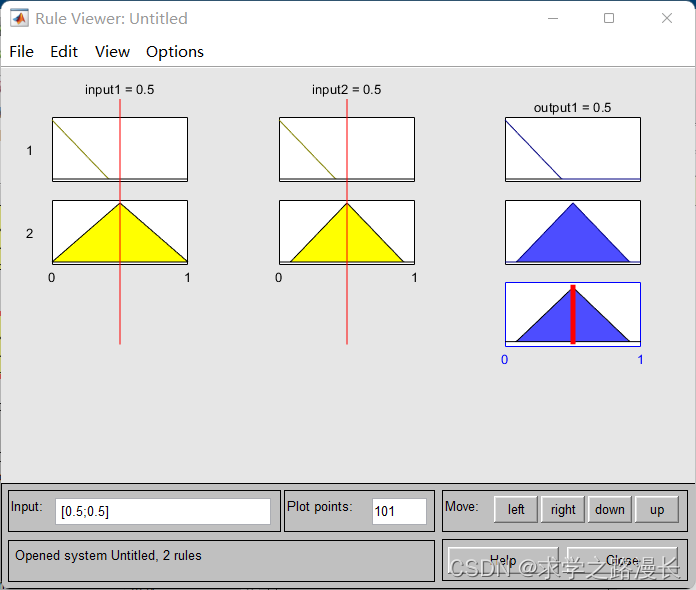Viewport: 696px width, 590px height.
Task: Open the View menu
Action: point(112,52)
